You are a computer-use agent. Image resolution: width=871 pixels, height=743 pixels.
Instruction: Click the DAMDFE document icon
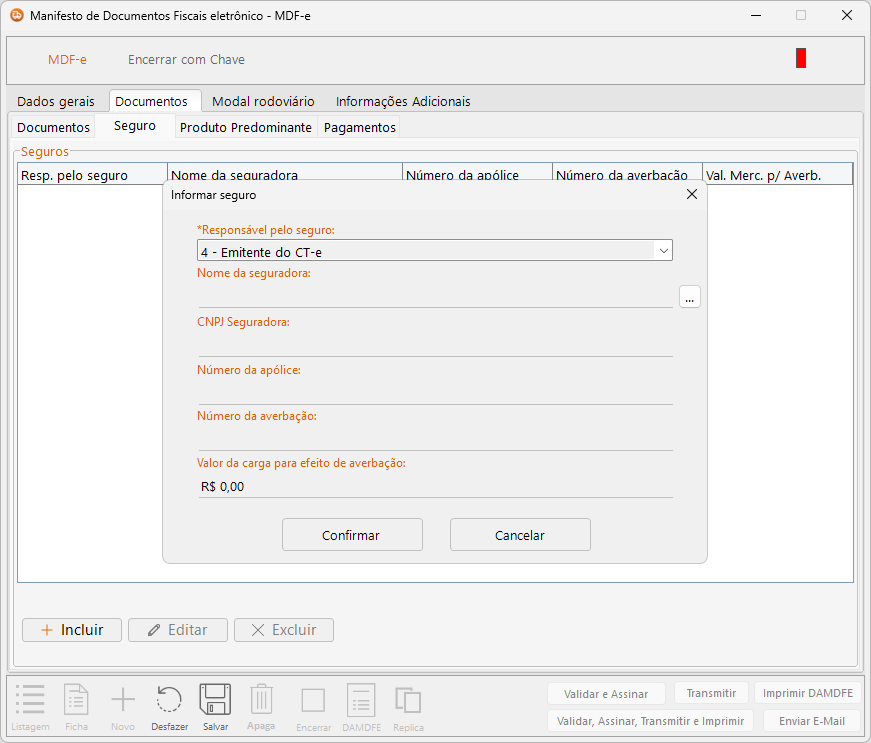[360, 700]
